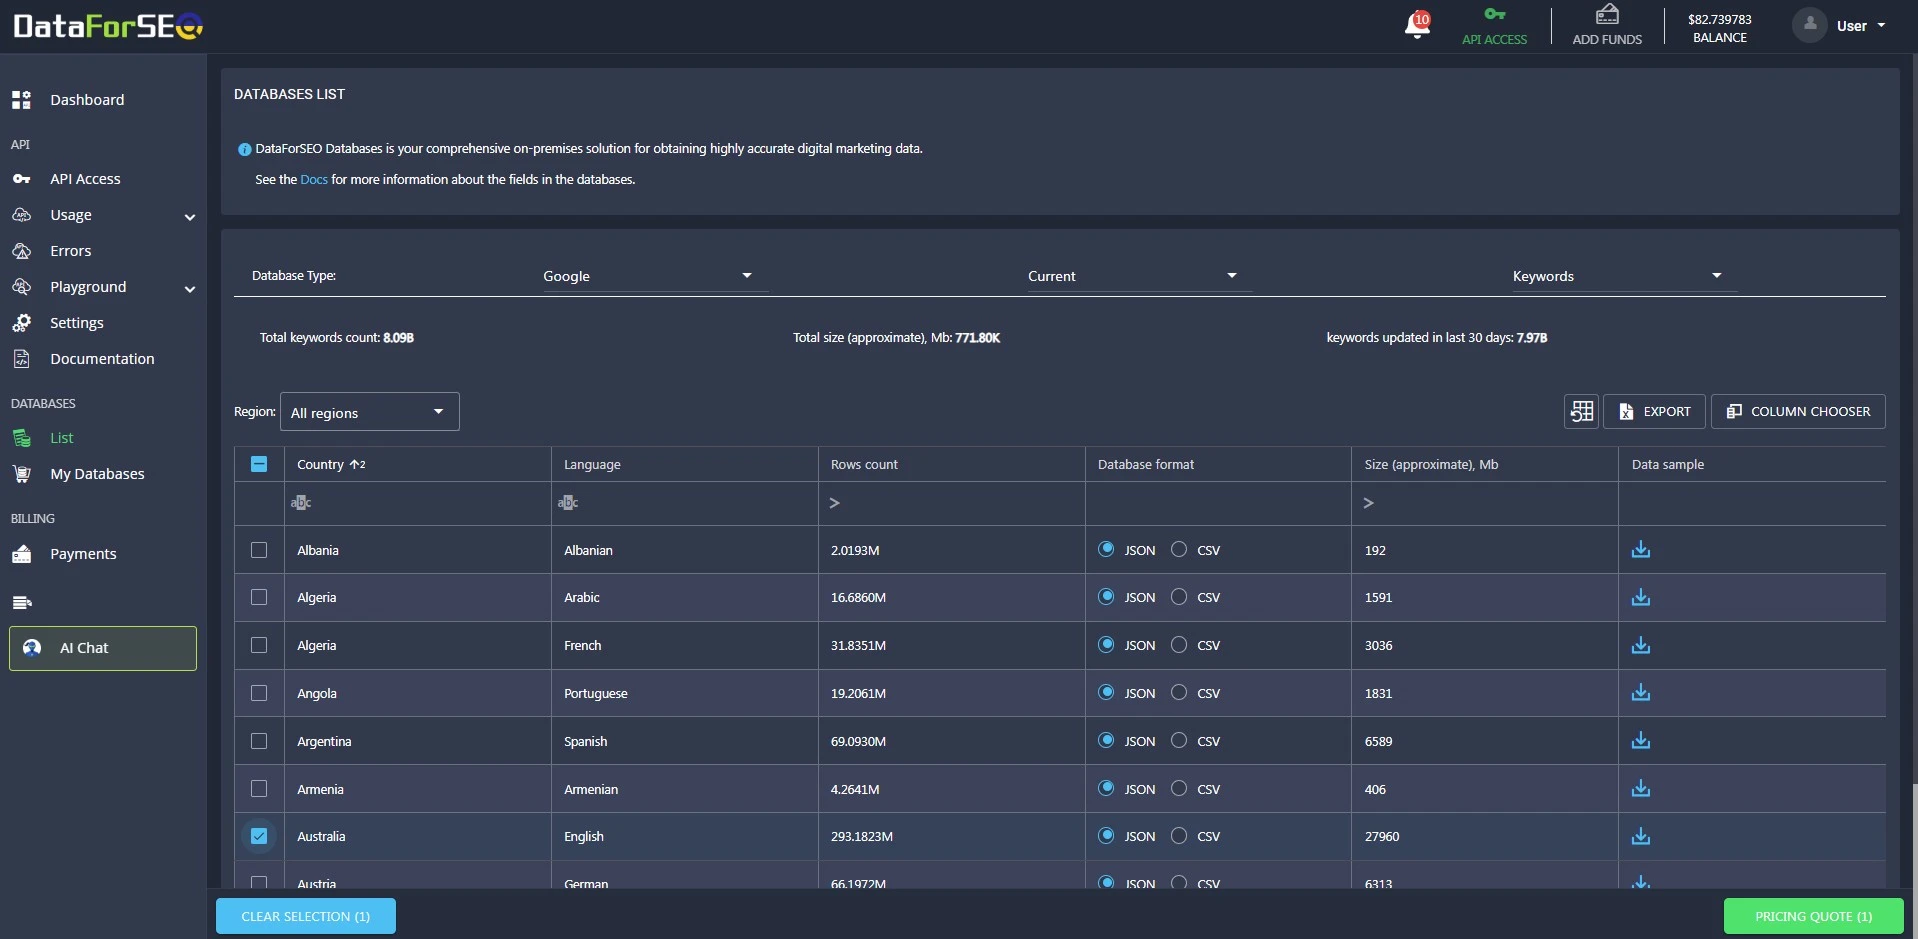Open the All regions dropdown
Viewport: 1918px width, 939px height.
click(369, 412)
